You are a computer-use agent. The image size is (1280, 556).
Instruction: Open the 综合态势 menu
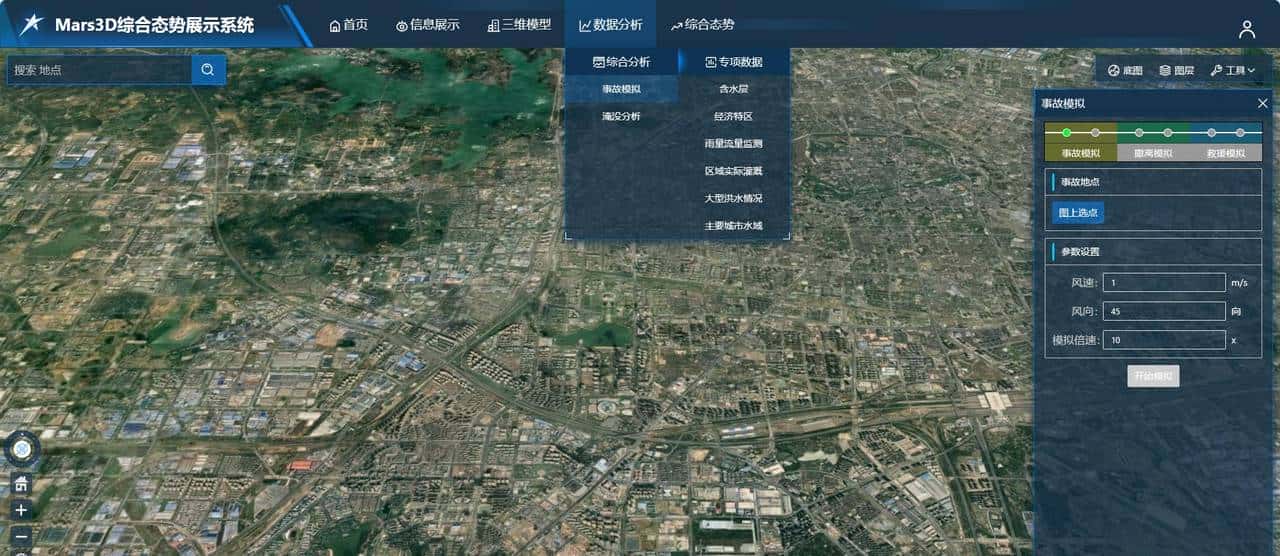coord(702,25)
